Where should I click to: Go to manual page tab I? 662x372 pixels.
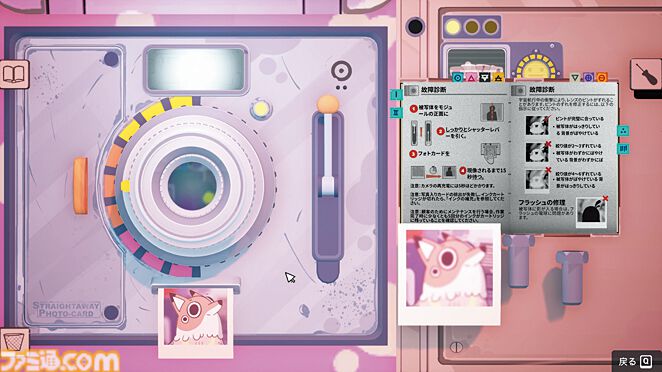[x=396, y=95]
